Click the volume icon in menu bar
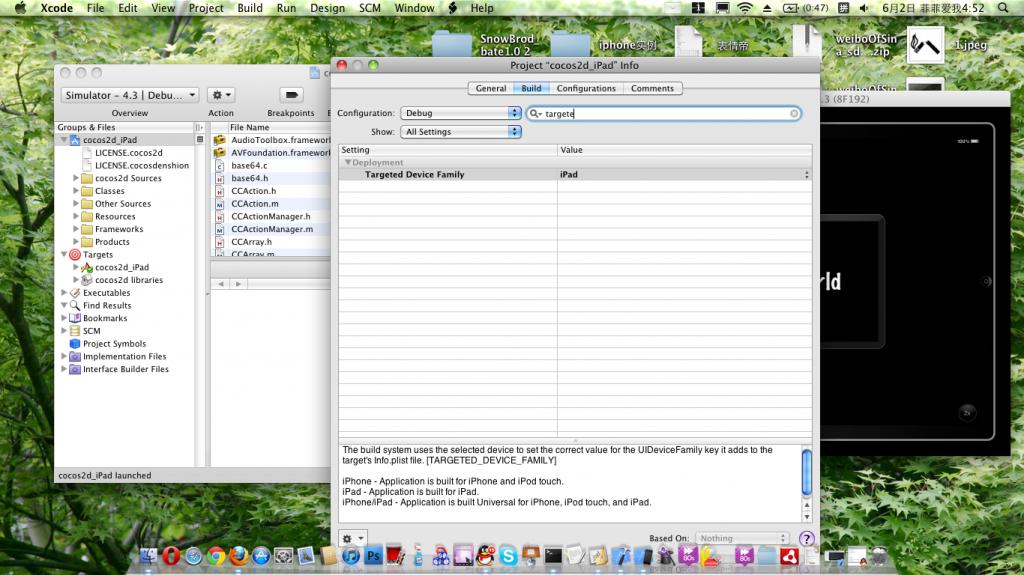This screenshot has height=575, width=1024. coord(864,8)
